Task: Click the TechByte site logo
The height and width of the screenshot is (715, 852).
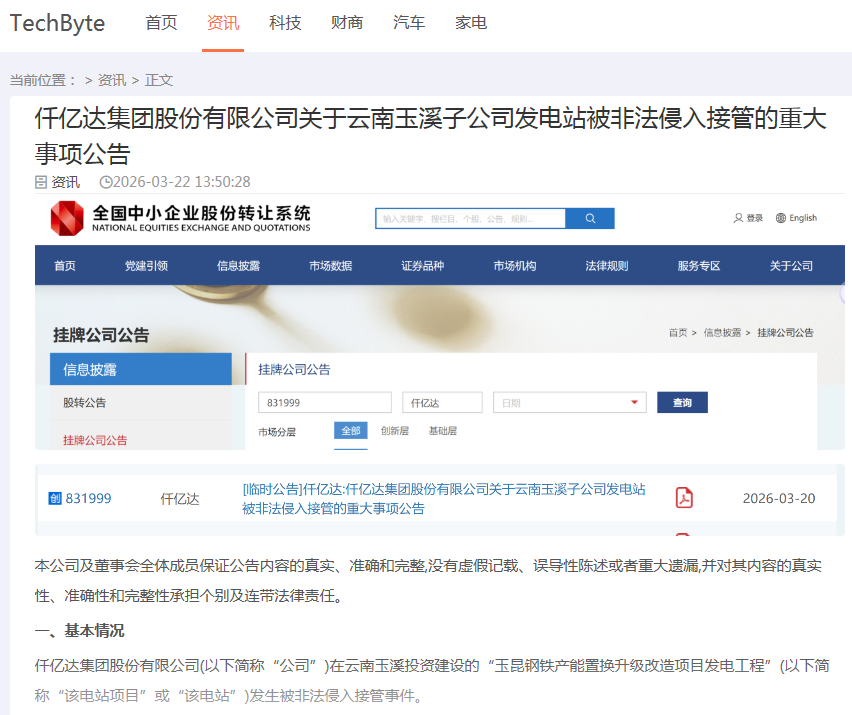Action: point(57,23)
